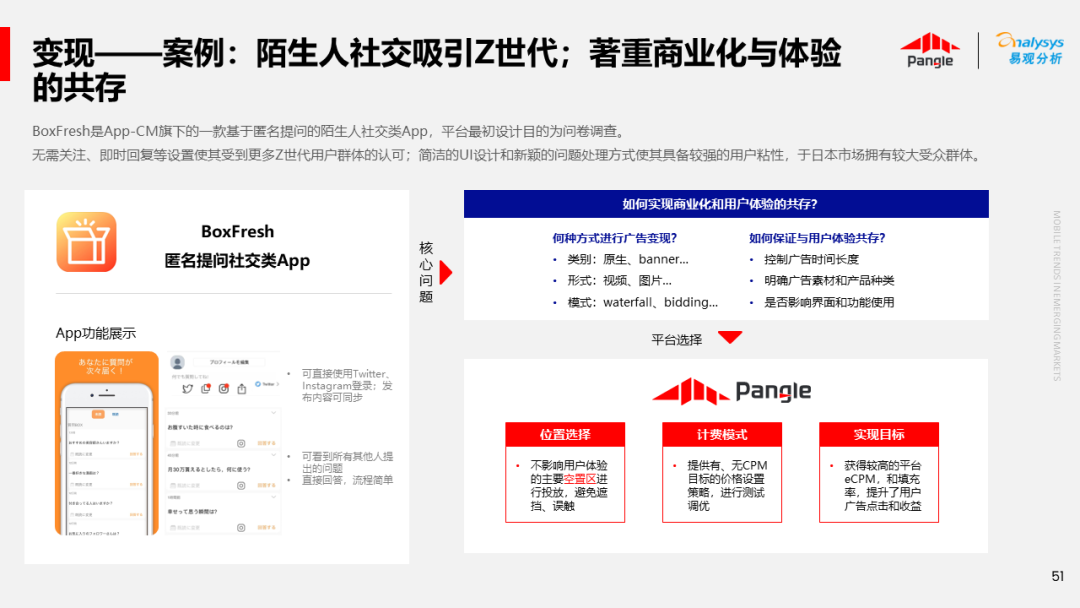The height and width of the screenshot is (608, 1080).
Task: Click the heading 如何保证与用户体验共存?
Action: 817,238
